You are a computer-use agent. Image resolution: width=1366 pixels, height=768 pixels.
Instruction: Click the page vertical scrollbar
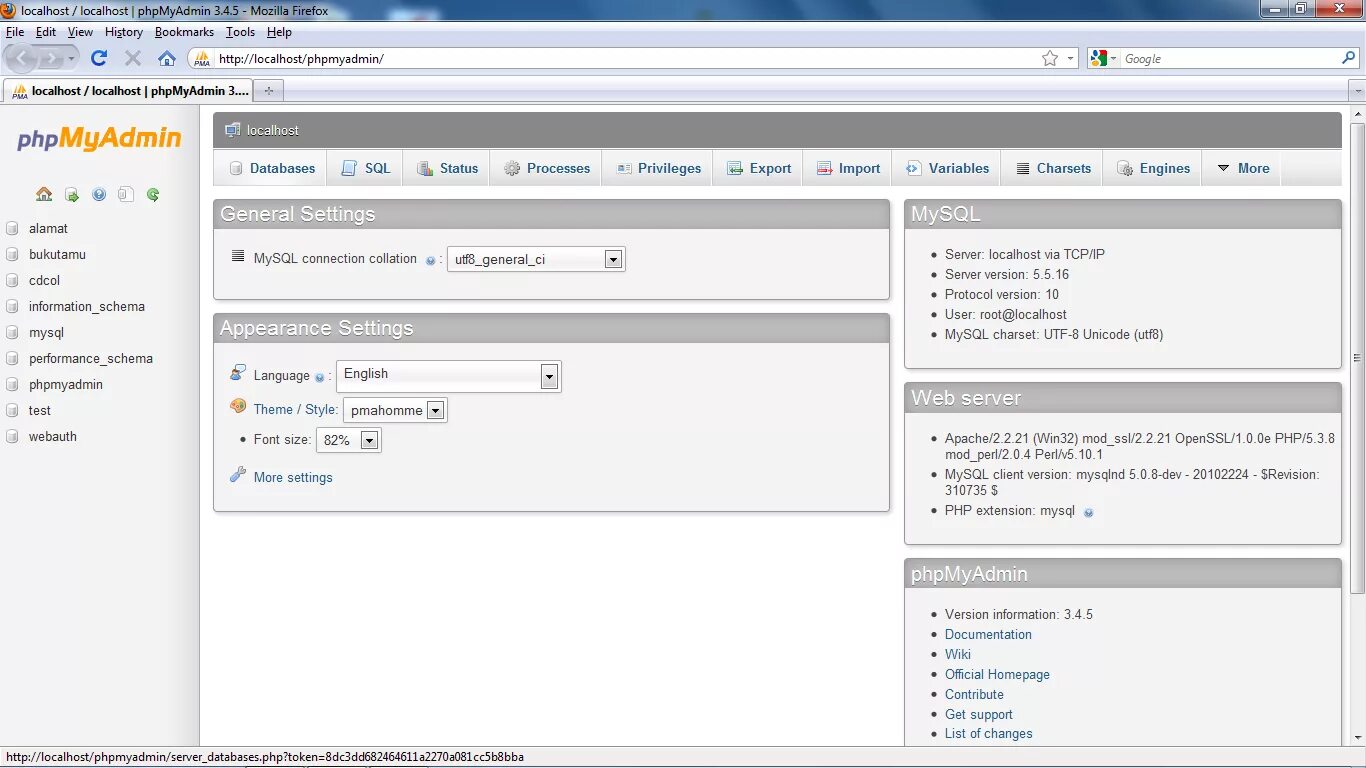(1357, 357)
